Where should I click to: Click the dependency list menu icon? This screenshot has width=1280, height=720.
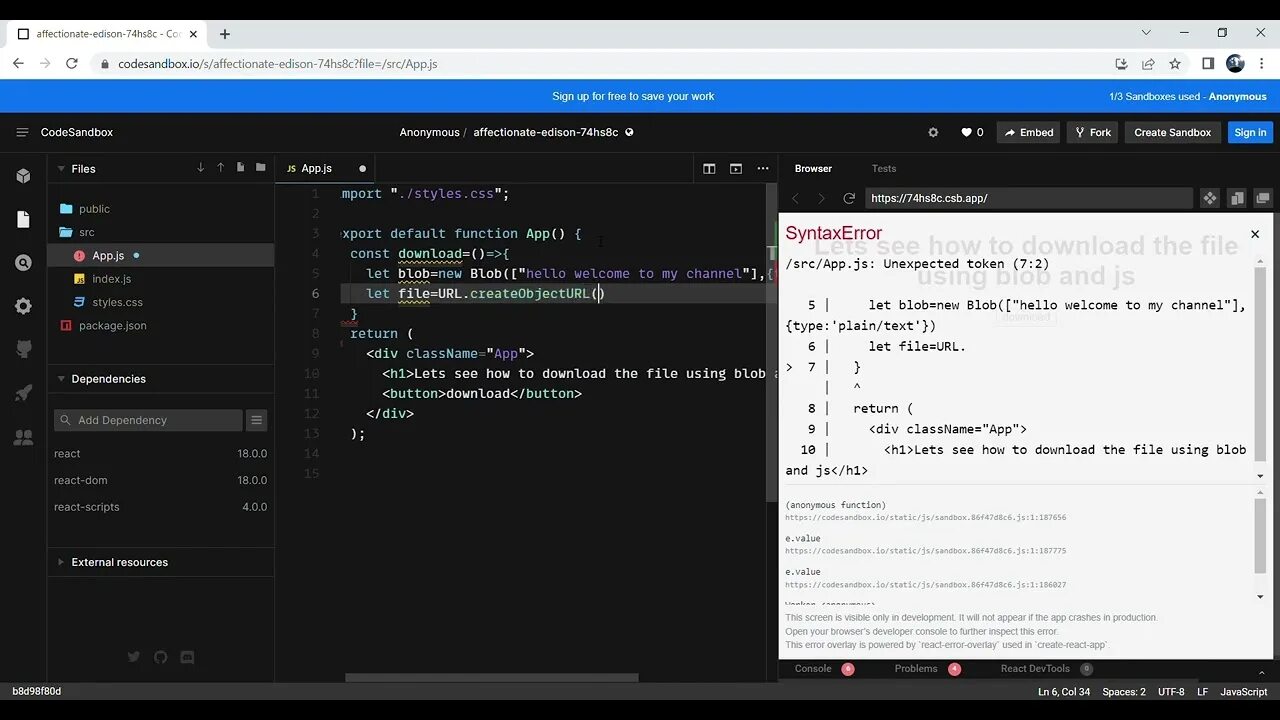pyautogui.click(x=257, y=420)
